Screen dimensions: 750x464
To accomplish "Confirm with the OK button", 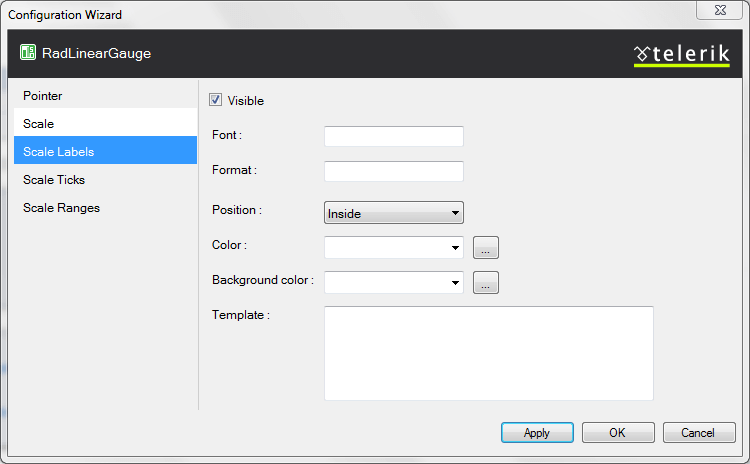I will pos(618,432).
